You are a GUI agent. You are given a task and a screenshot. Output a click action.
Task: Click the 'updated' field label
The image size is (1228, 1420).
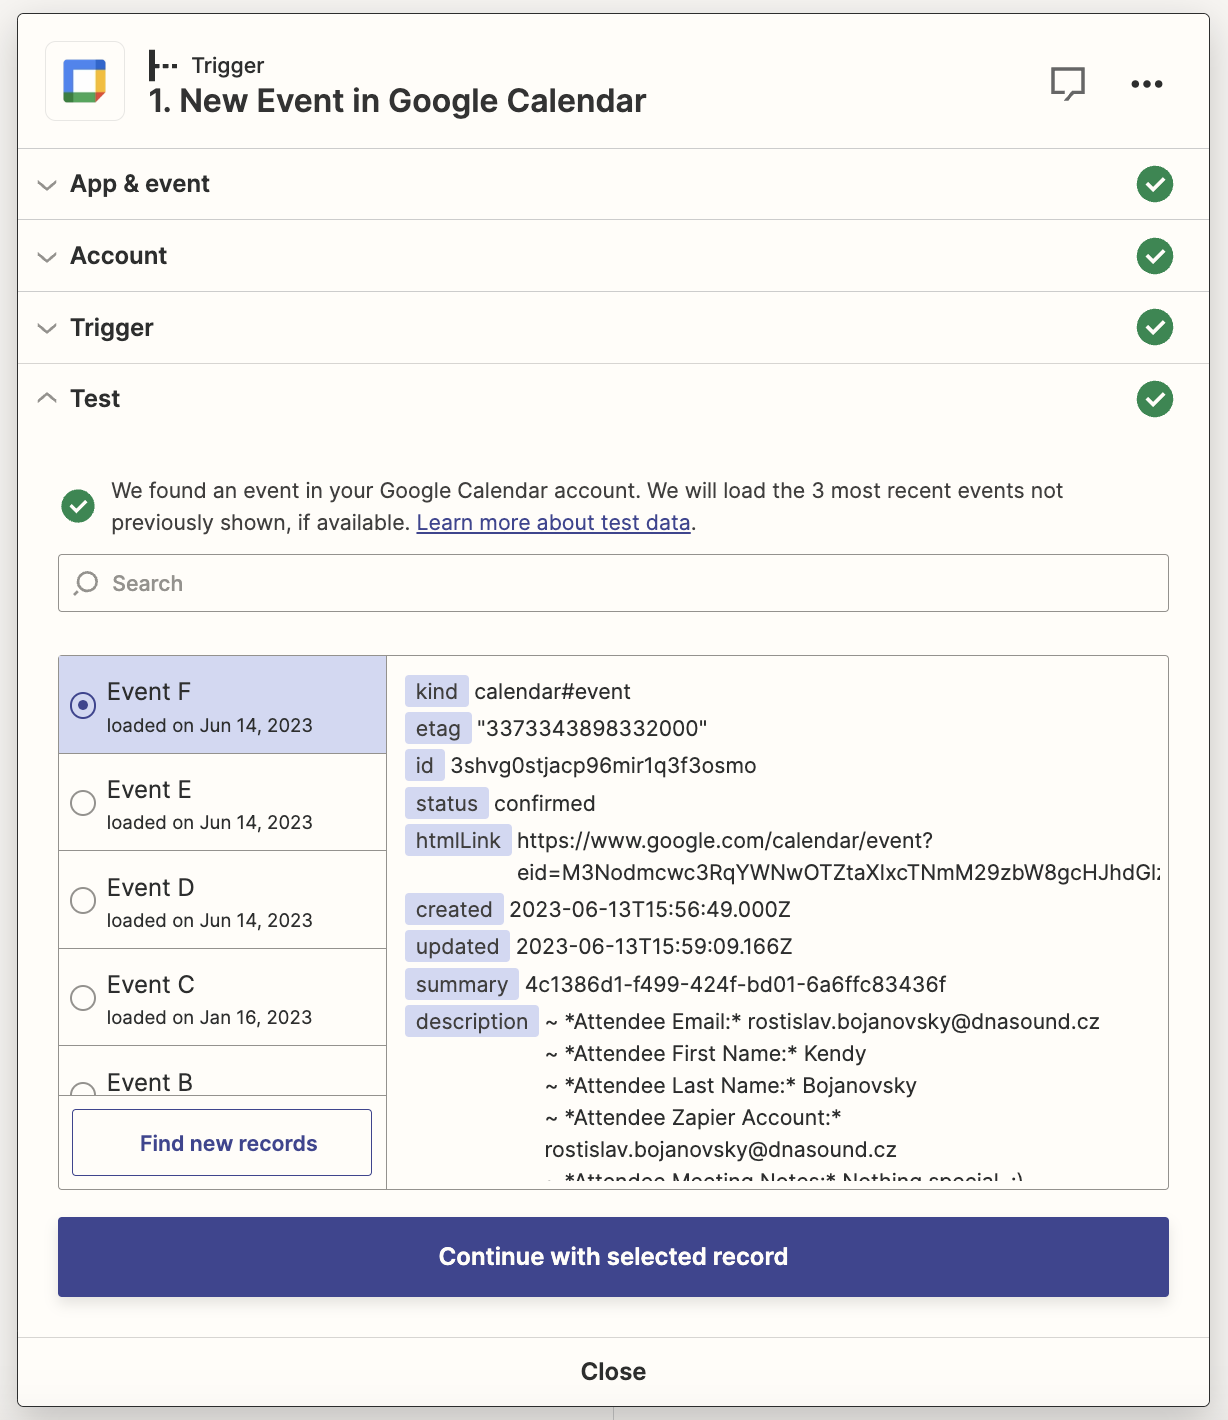click(457, 946)
